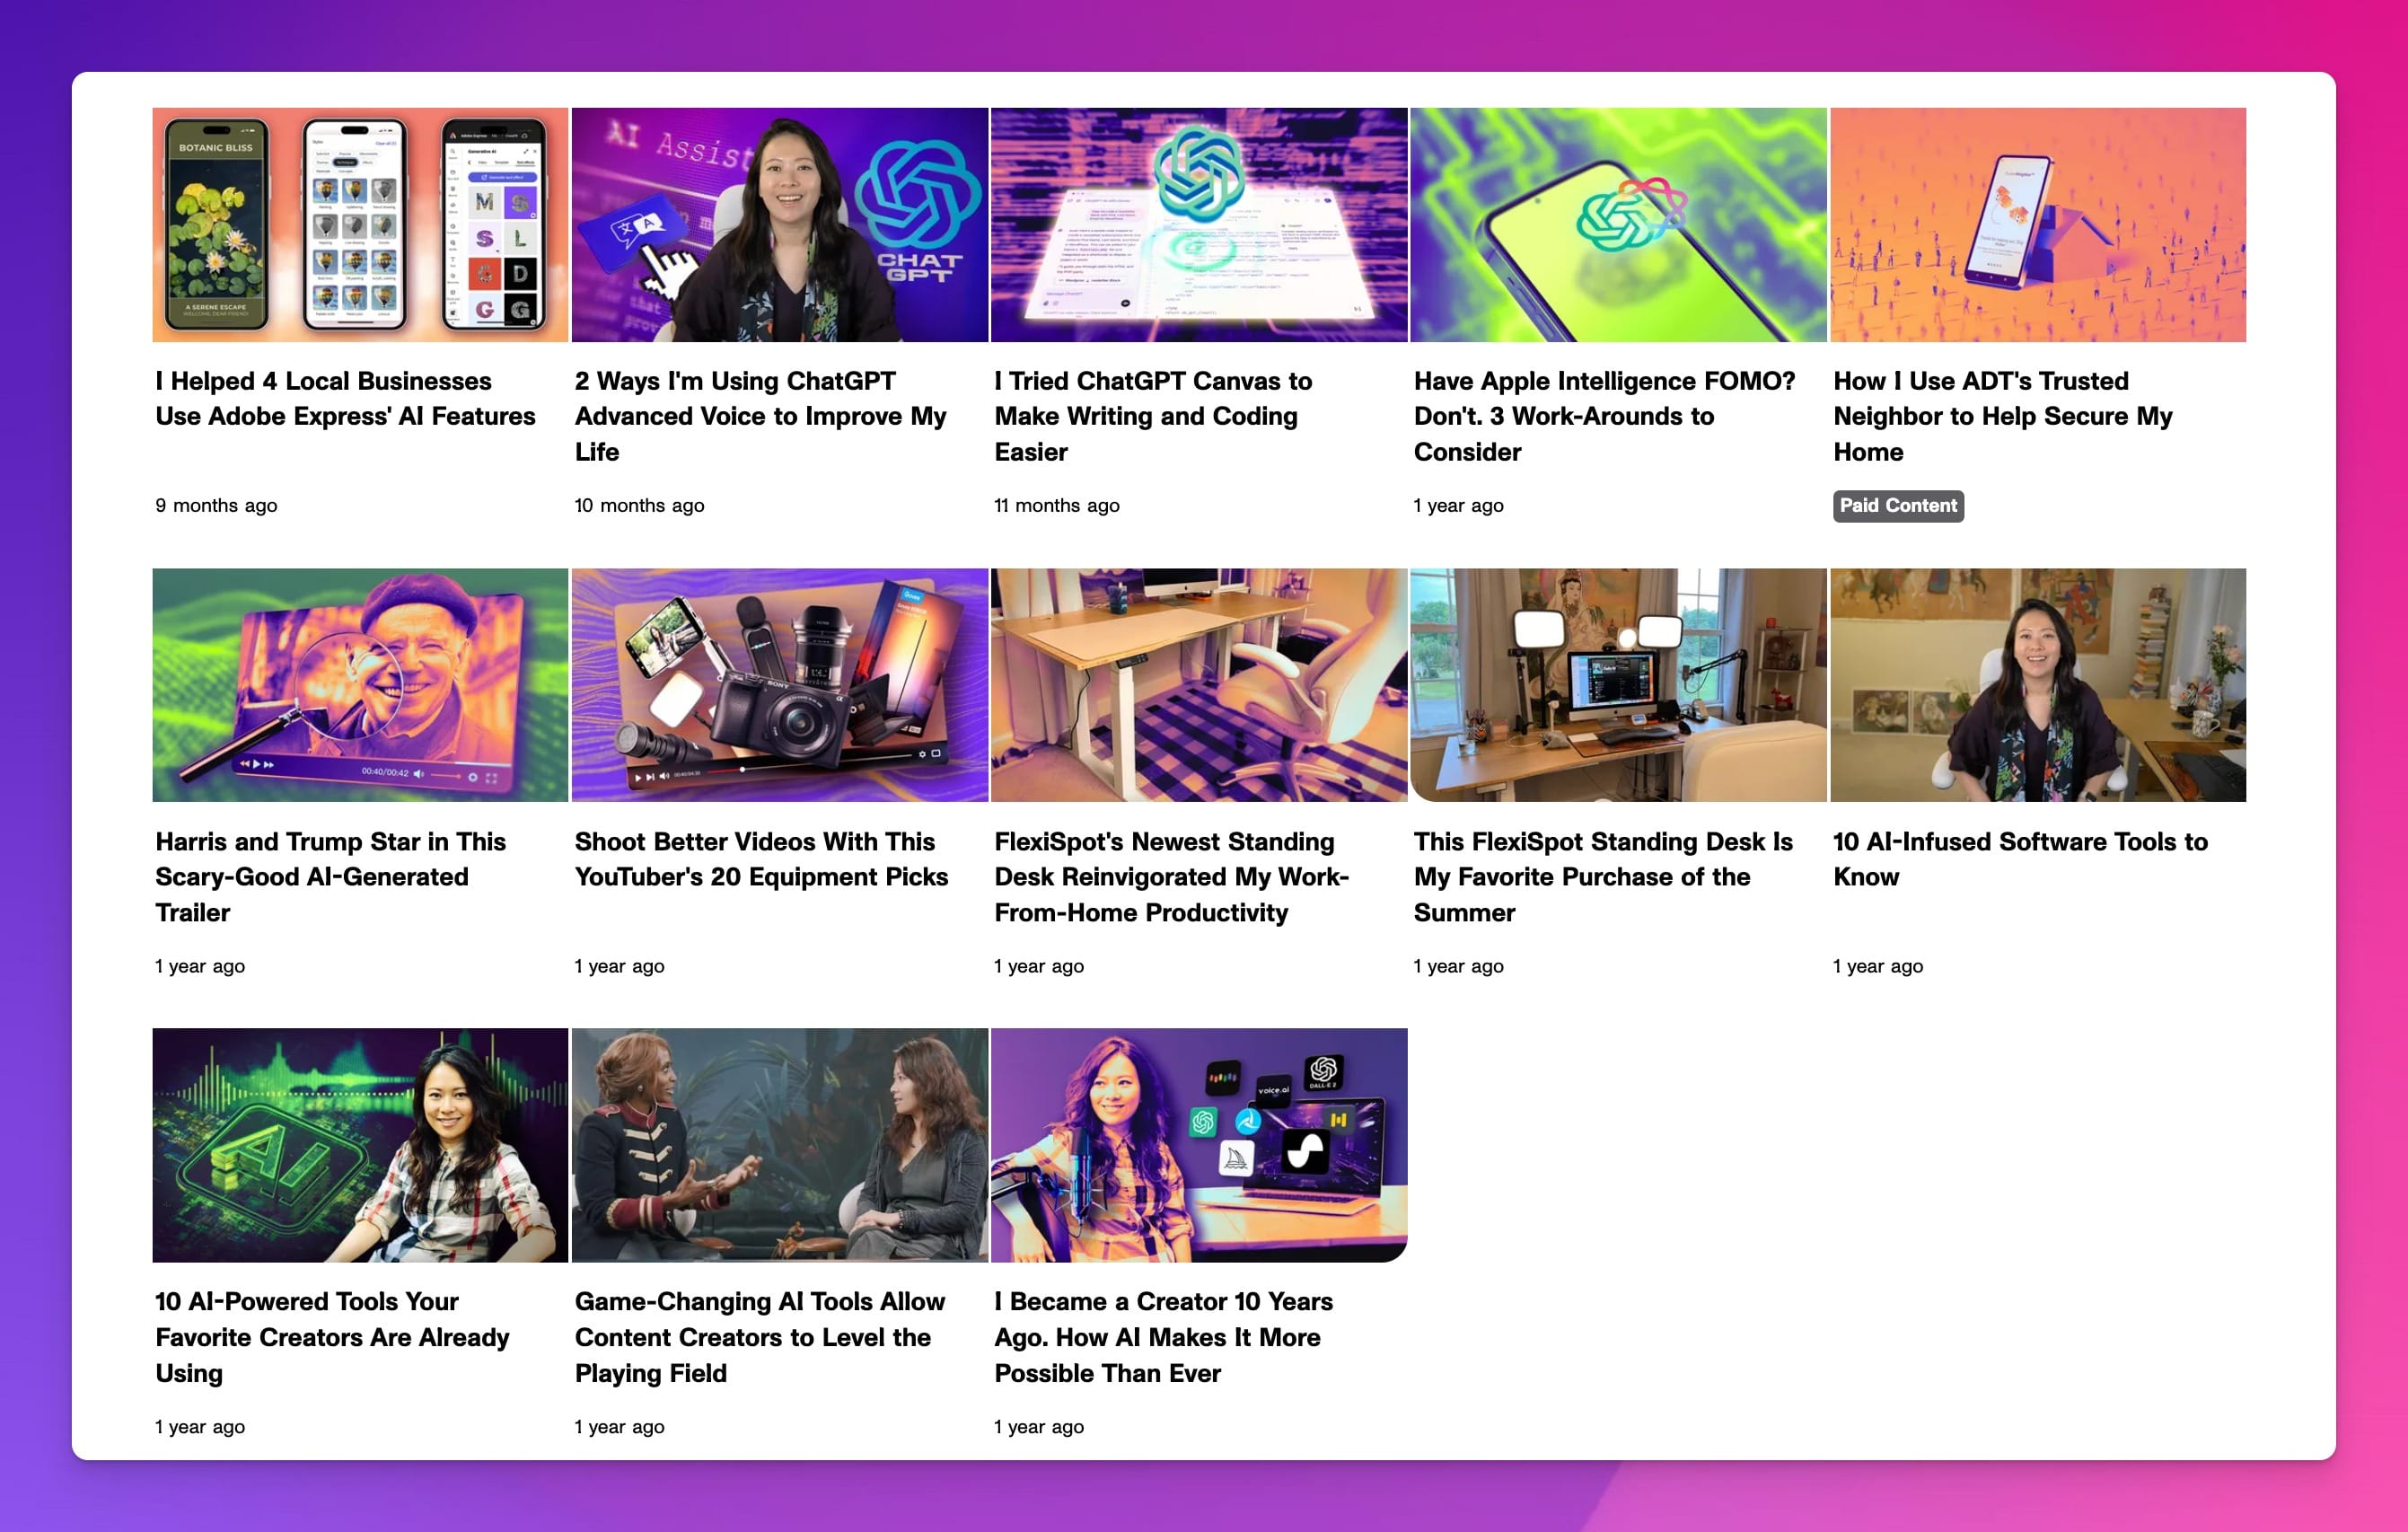Click '1 year ago' under I Became a Creator
Image resolution: width=2408 pixels, height=1532 pixels.
pos(1038,1427)
